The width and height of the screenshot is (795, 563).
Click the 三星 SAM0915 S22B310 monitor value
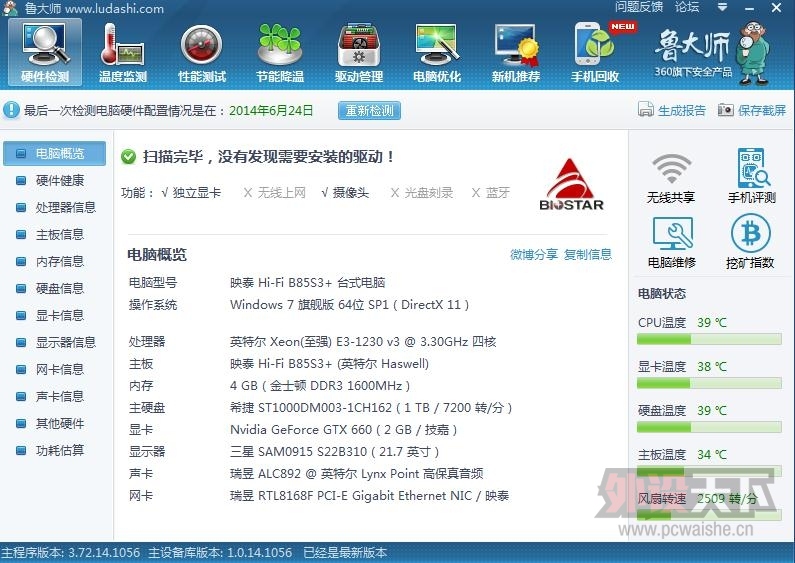[x=335, y=451]
